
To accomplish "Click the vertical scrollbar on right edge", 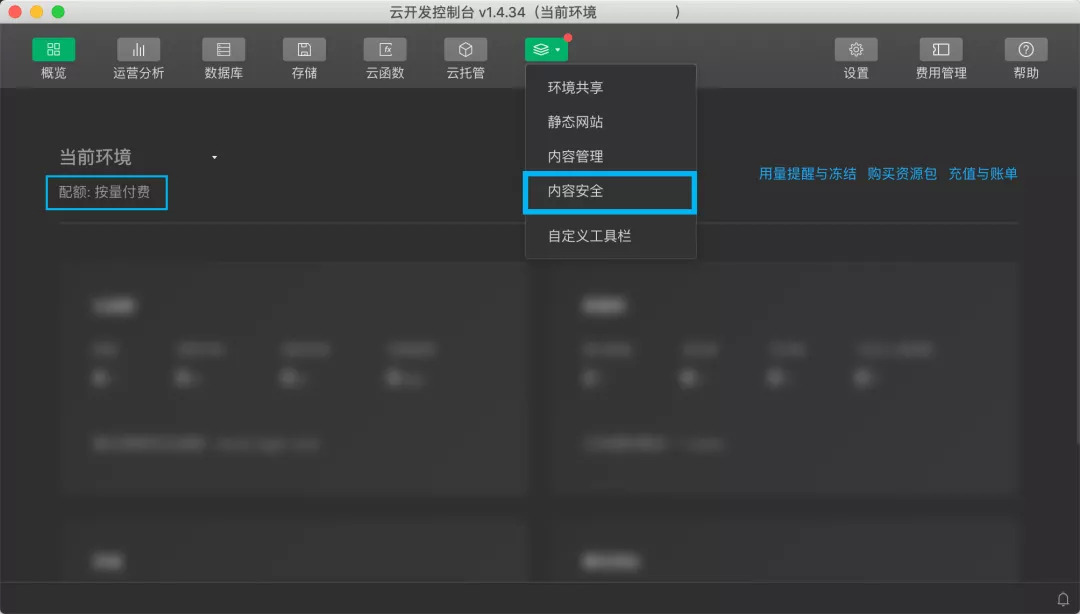I will click(x=1077, y=265).
